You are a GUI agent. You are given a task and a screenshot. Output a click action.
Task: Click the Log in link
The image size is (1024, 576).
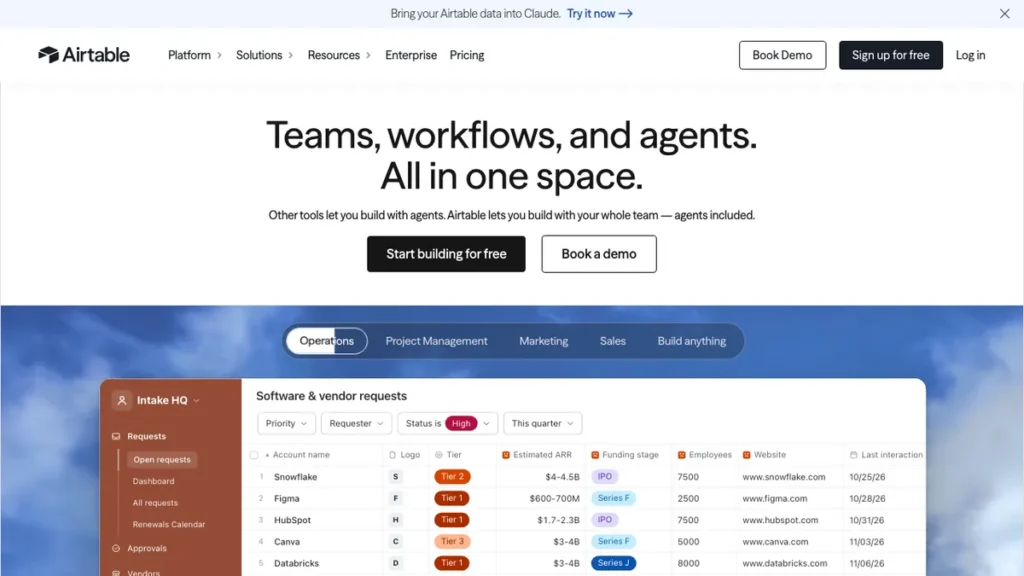[970, 55]
